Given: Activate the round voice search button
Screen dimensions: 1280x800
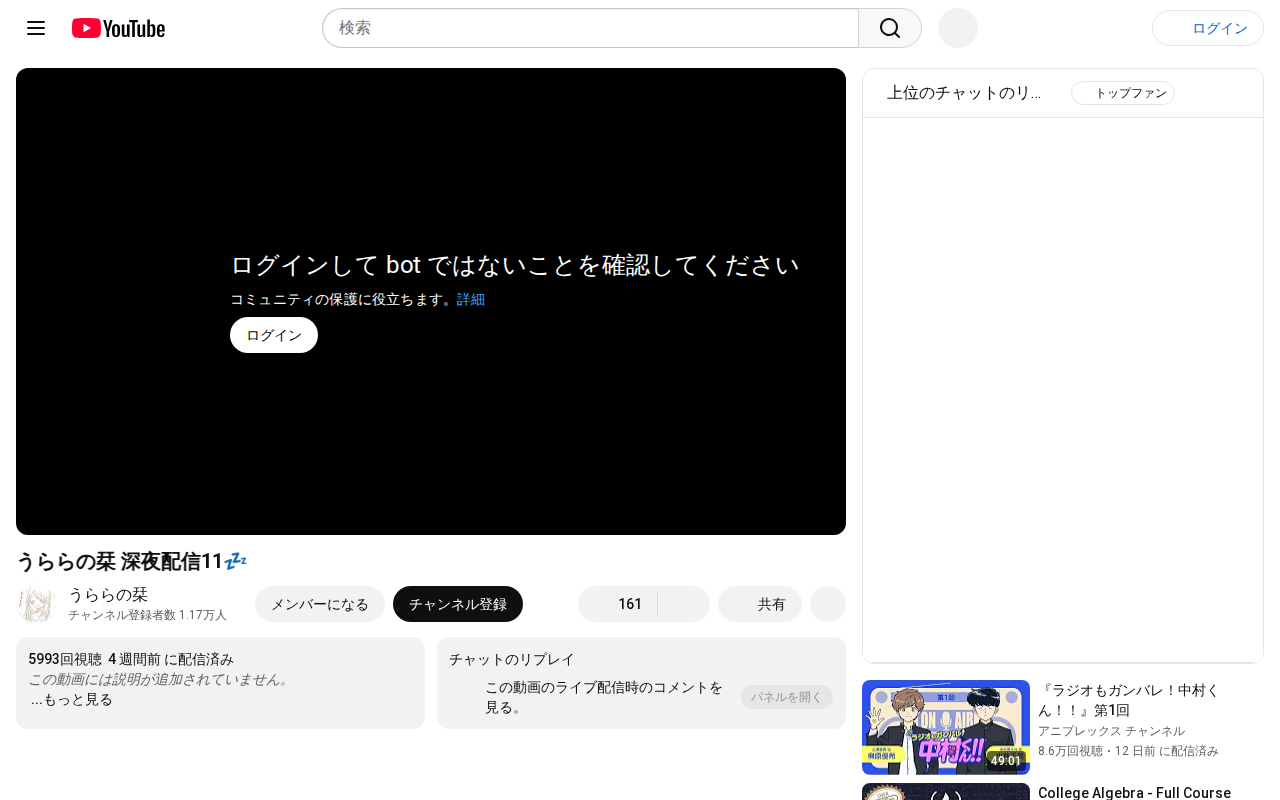Looking at the screenshot, I should click(x=958, y=28).
